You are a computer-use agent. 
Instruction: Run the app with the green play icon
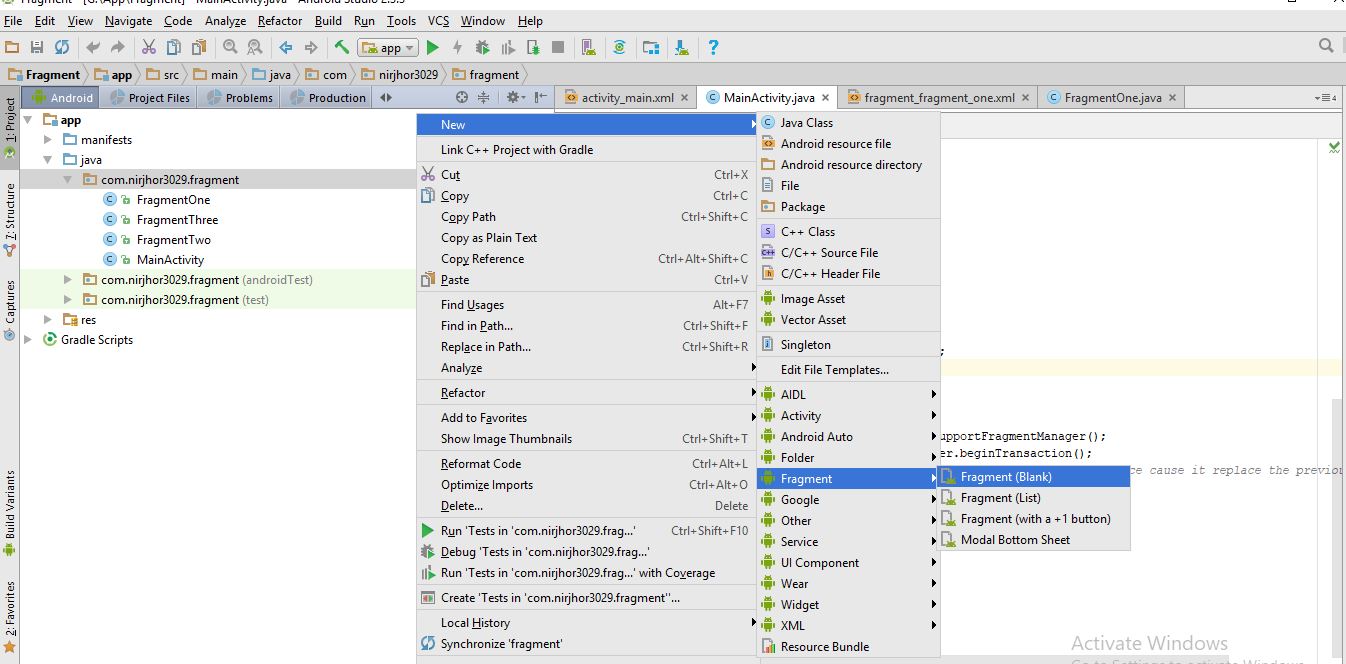(x=433, y=47)
